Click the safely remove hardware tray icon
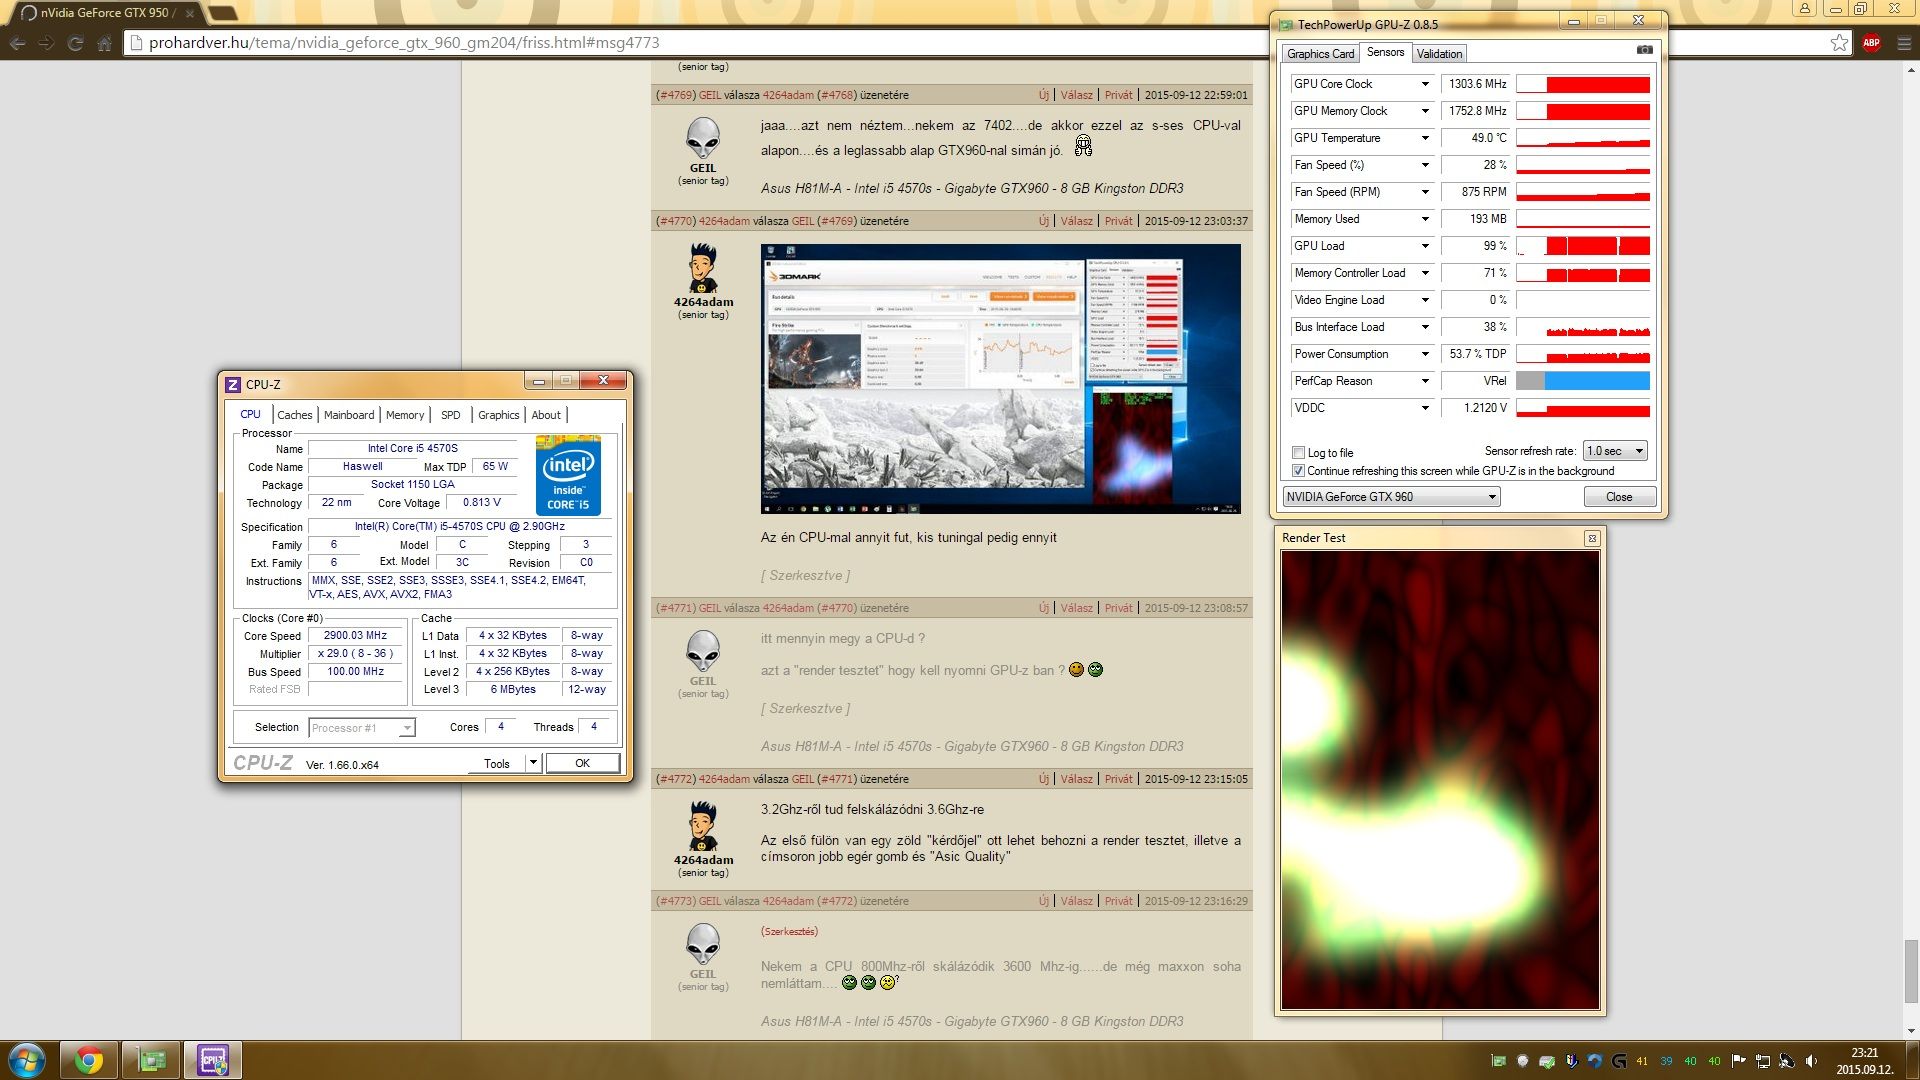Screen dimensions: 1920x1080 (1547, 1061)
